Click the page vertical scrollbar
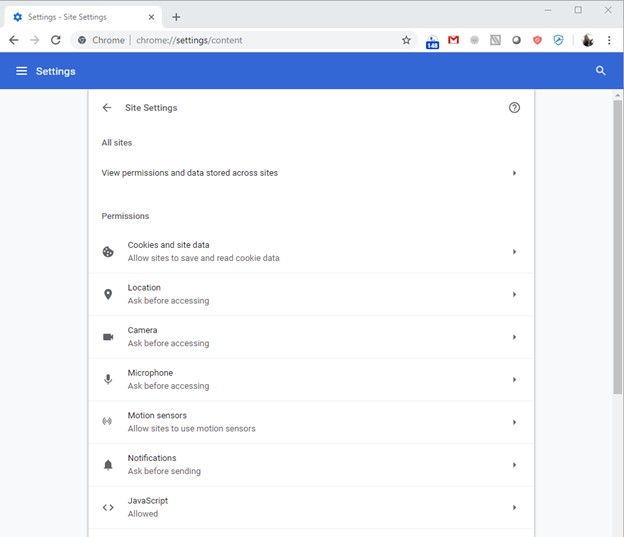This screenshot has width=624, height=537. (x=618, y=247)
